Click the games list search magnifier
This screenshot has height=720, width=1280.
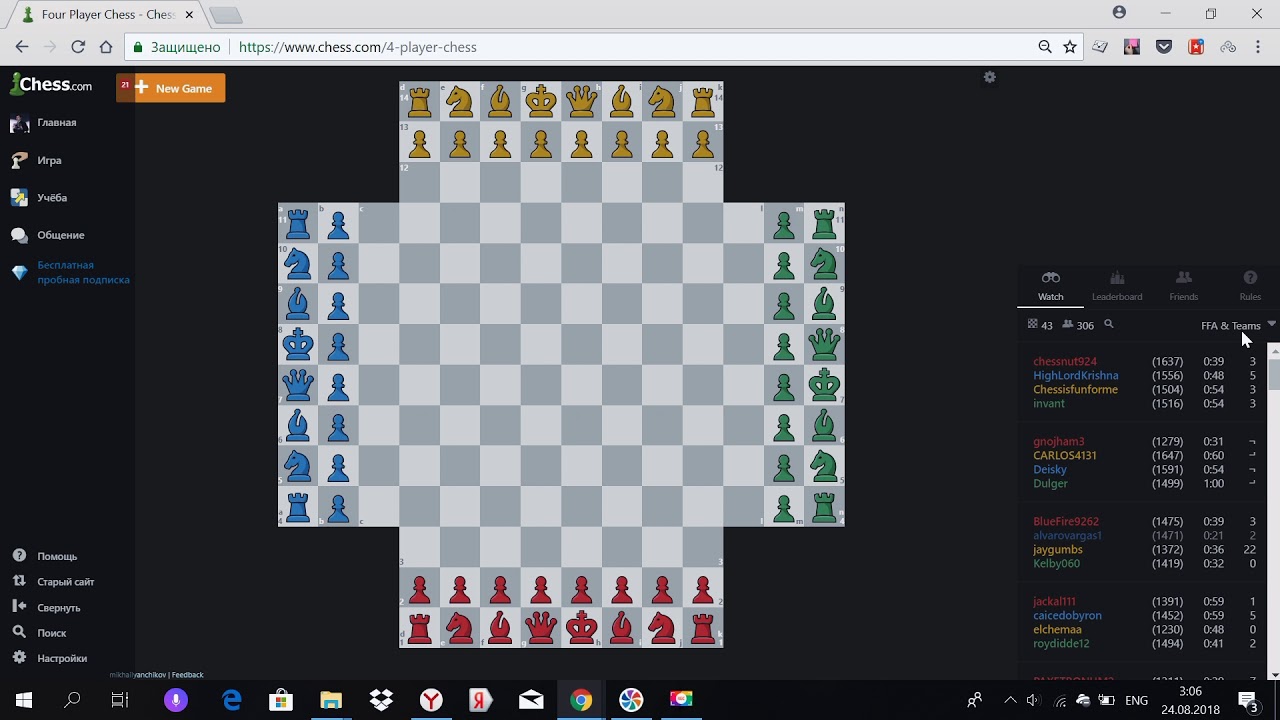pyautogui.click(x=1108, y=324)
